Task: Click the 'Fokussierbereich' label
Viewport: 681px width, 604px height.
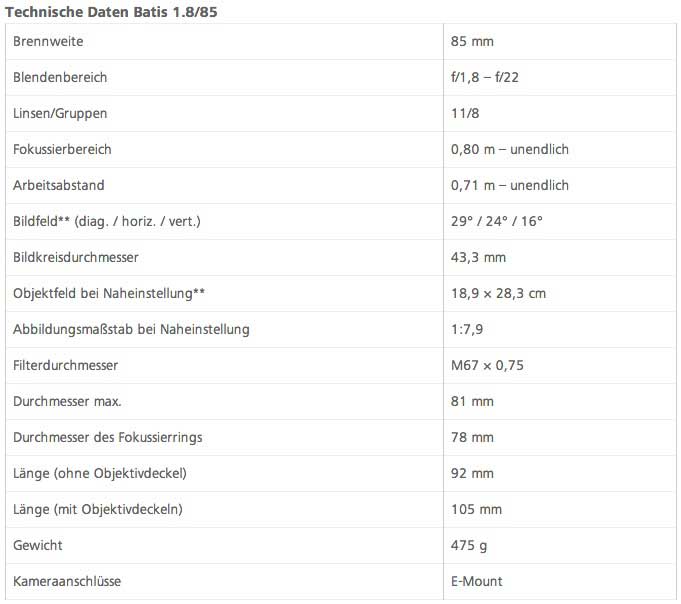Action: click(x=62, y=149)
